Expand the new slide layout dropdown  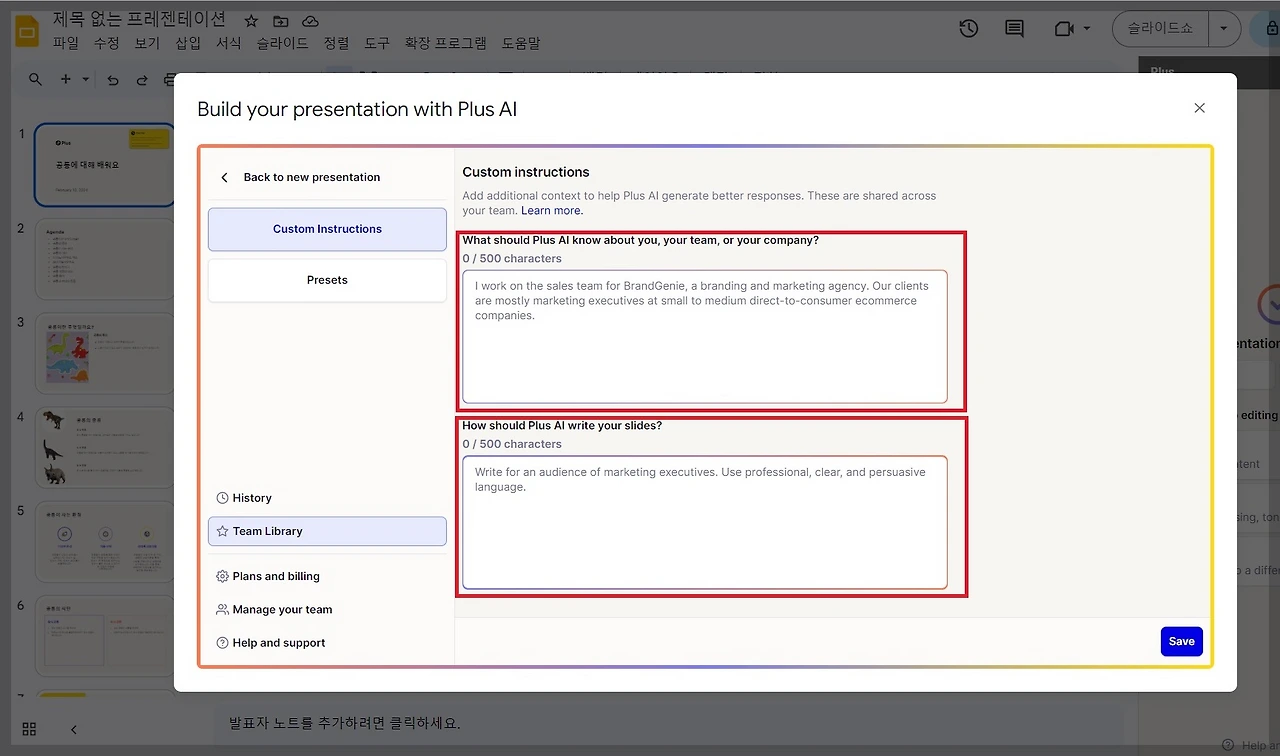(x=85, y=79)
